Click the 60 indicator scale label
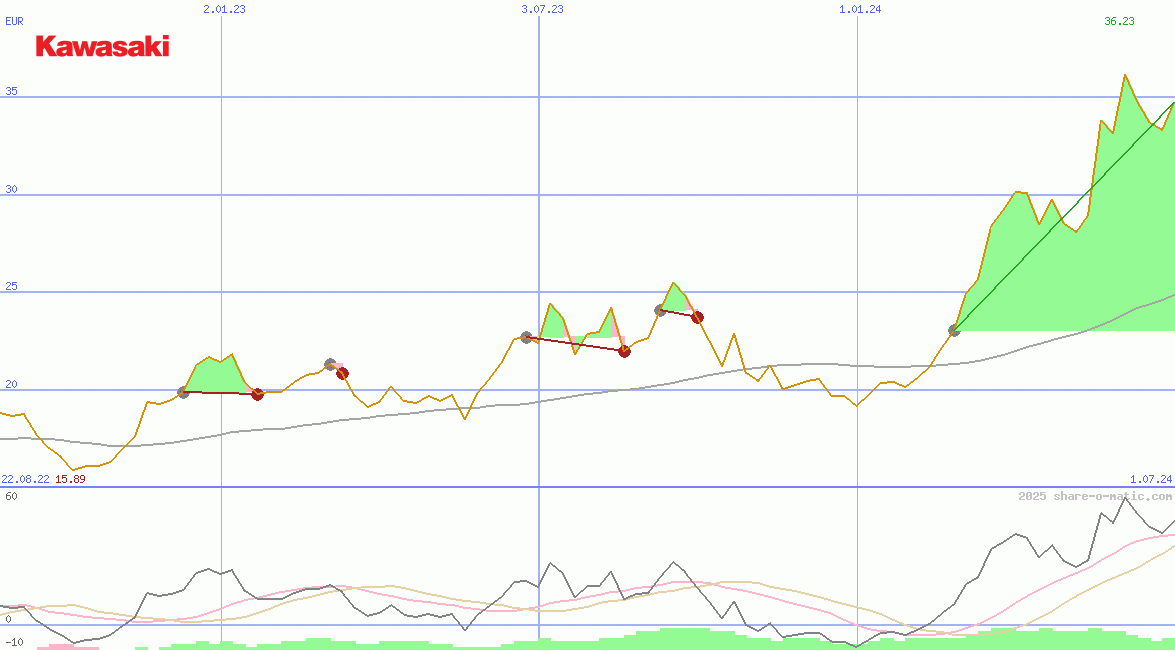This screenshot has width=1175, height=650. 11,496
